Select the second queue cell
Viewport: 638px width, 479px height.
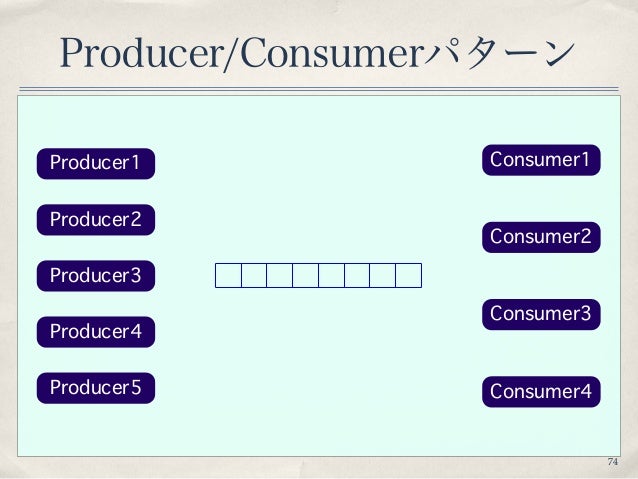click(x=254, y=276)
